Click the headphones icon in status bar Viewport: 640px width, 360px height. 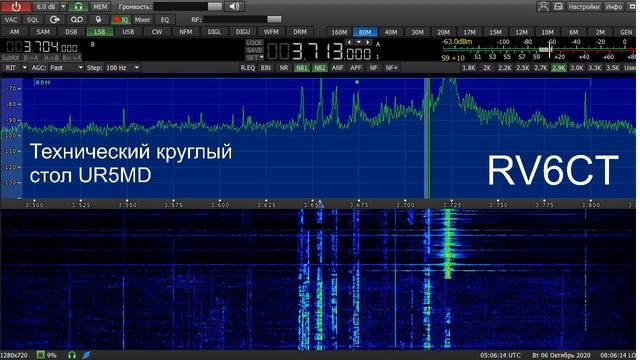(x=72, y=355)
